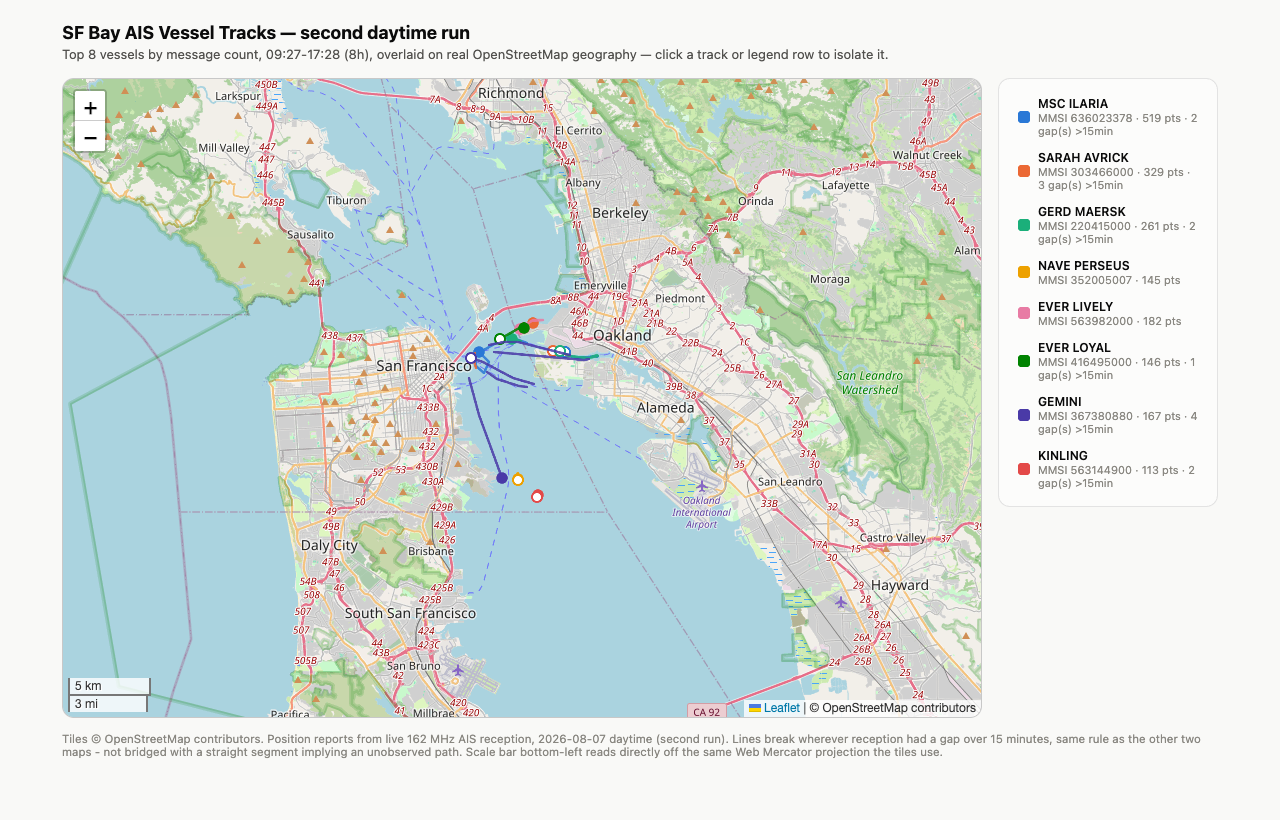Click the Castro Valley map label
The width and height of the screenshot is (1280, 820).
(x=894, y=538)
